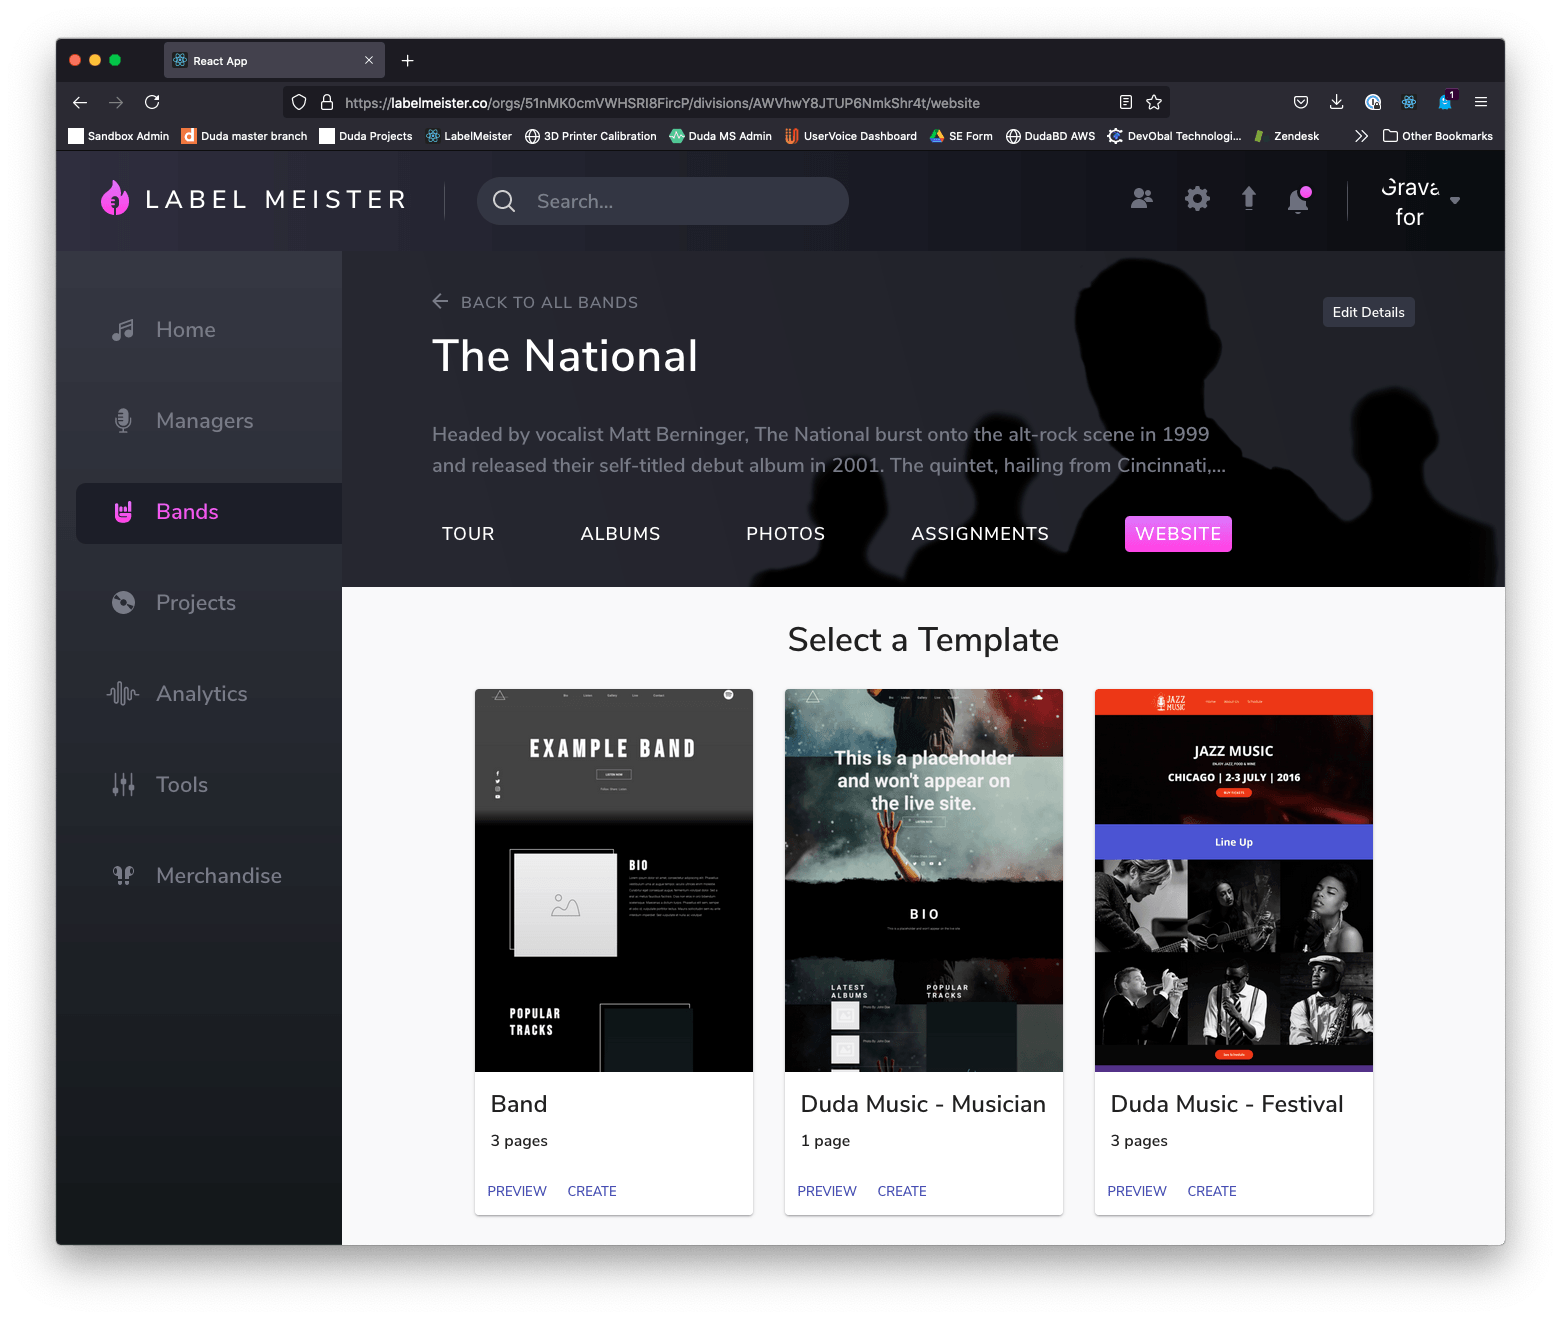The width and height of the screenshot is (1561, 1319).
Task: Click the search magnifier icon
Action: coord(504,201)
